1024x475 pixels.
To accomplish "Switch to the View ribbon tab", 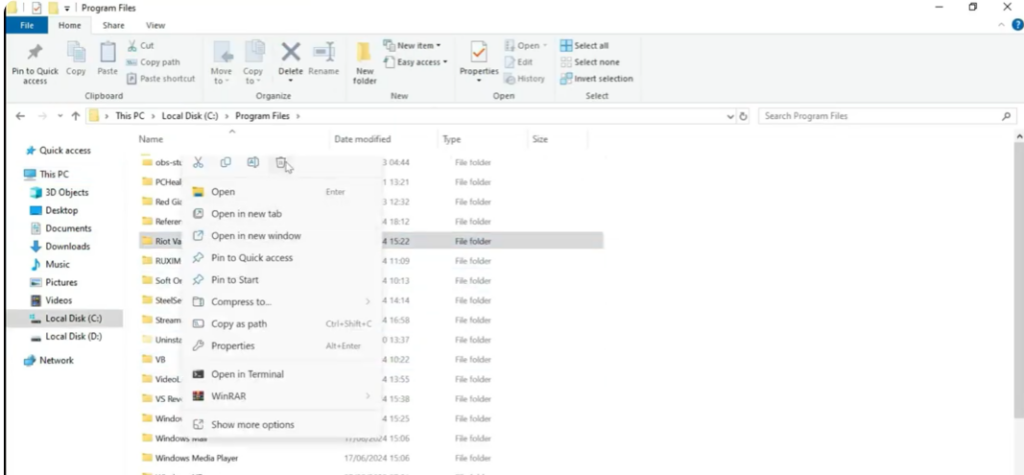I will pyautogui.click(x=156, y=25).
